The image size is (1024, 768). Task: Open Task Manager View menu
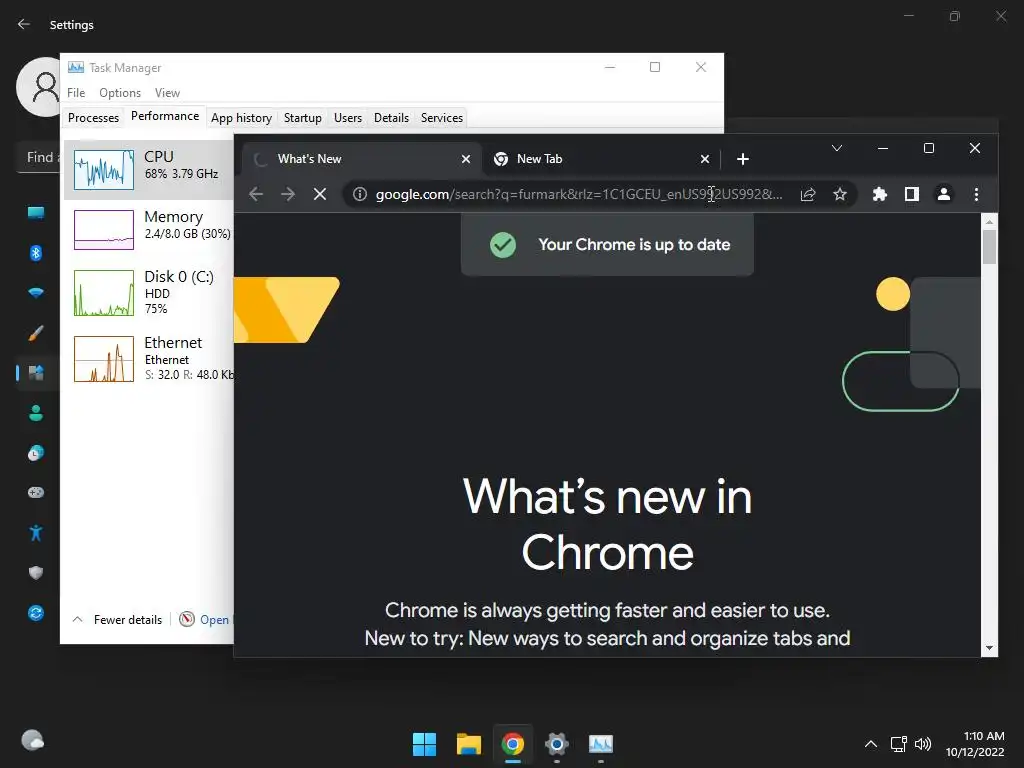point(167,93)
